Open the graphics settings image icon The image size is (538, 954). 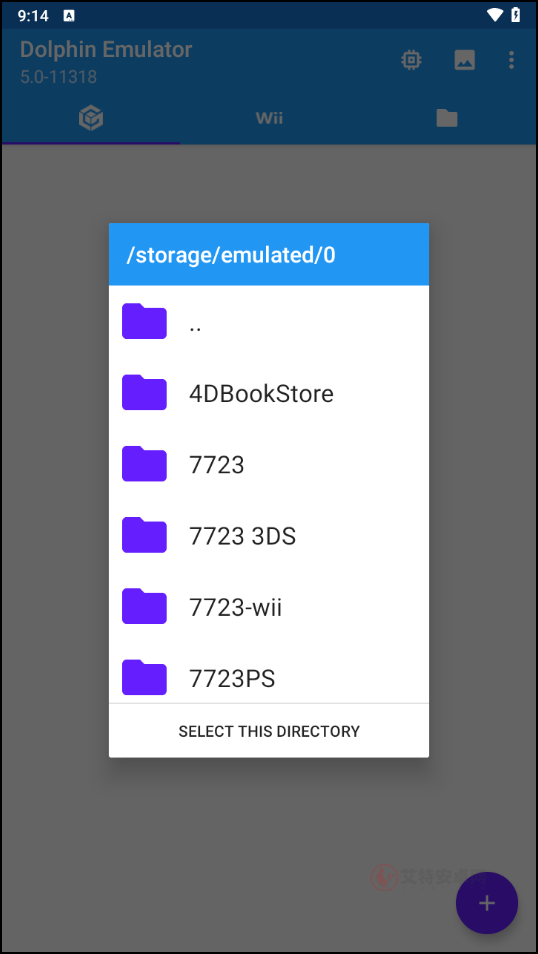(464, 60)
